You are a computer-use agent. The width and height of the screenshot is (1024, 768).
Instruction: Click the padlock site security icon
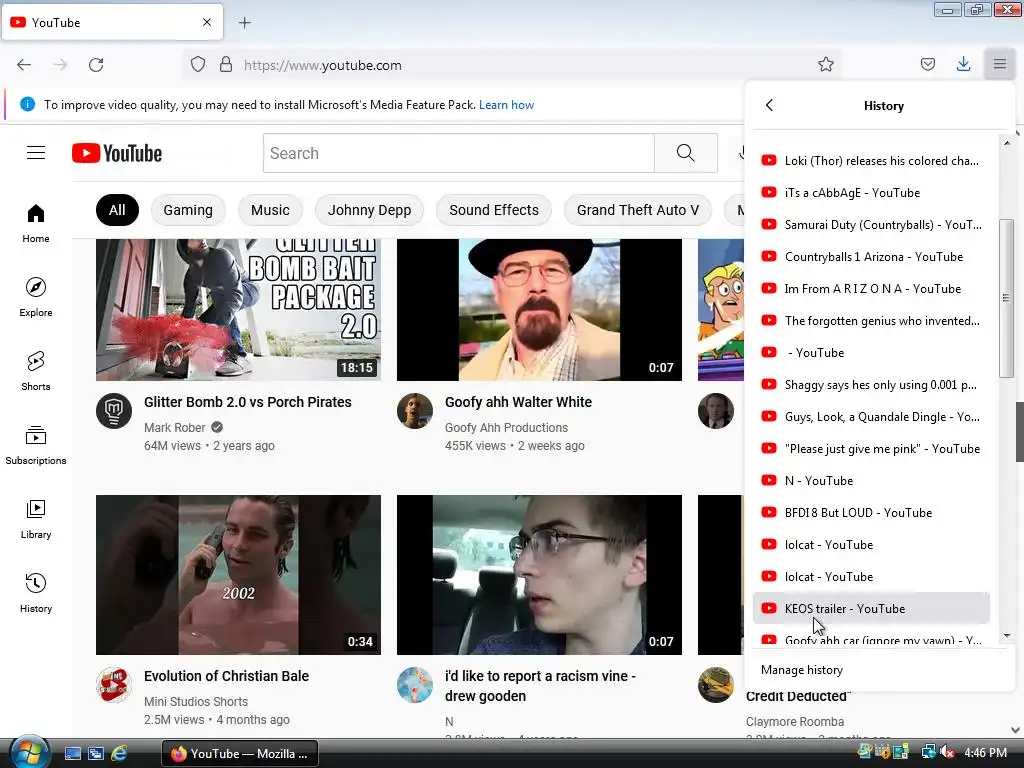click(x=226, y=65)
